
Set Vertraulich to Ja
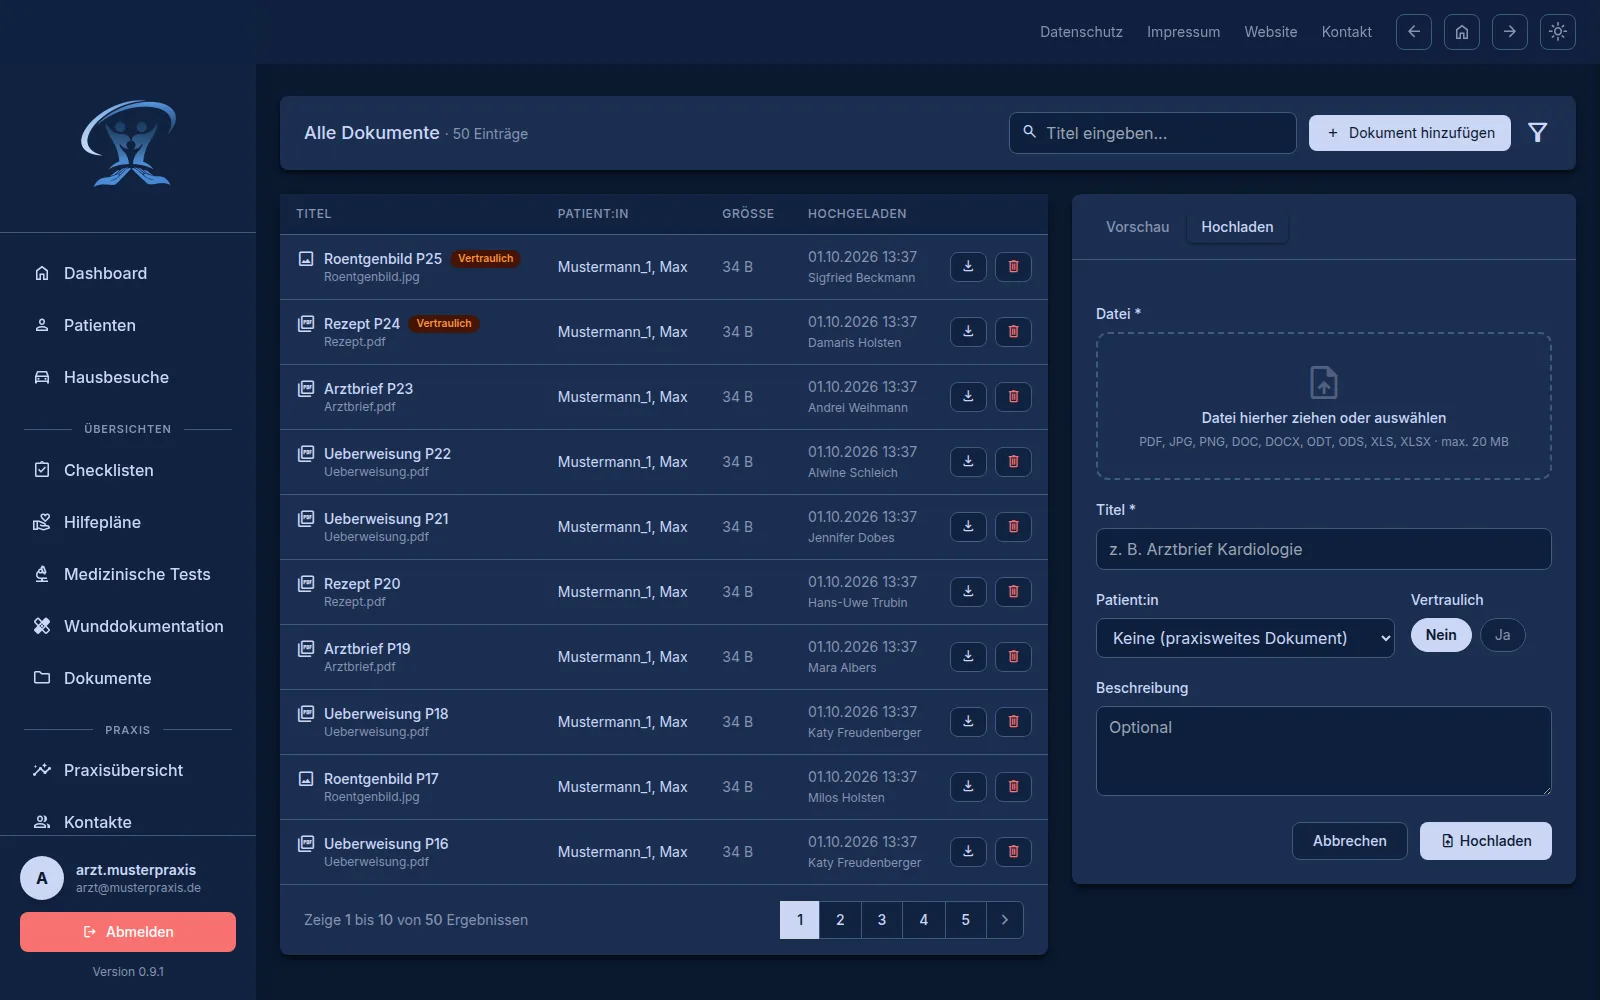(x=1502, y=635)
